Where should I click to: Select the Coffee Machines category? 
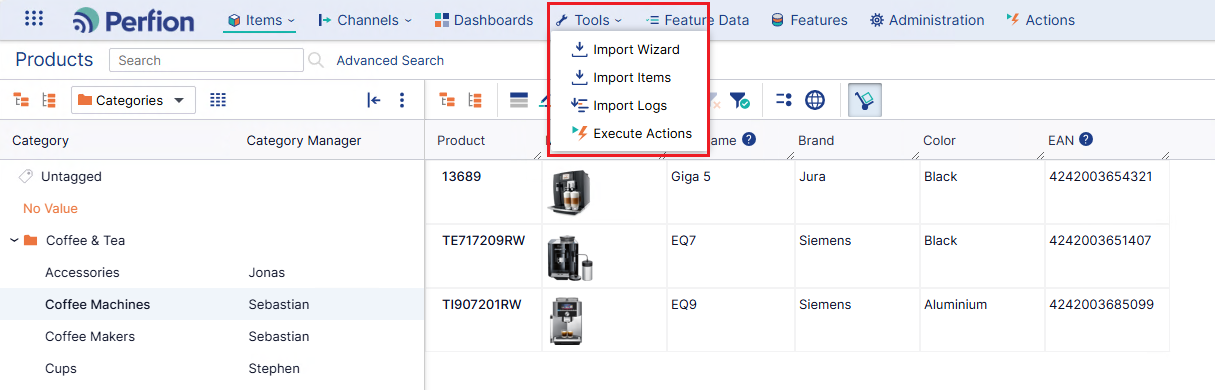[x=98, y=305]
